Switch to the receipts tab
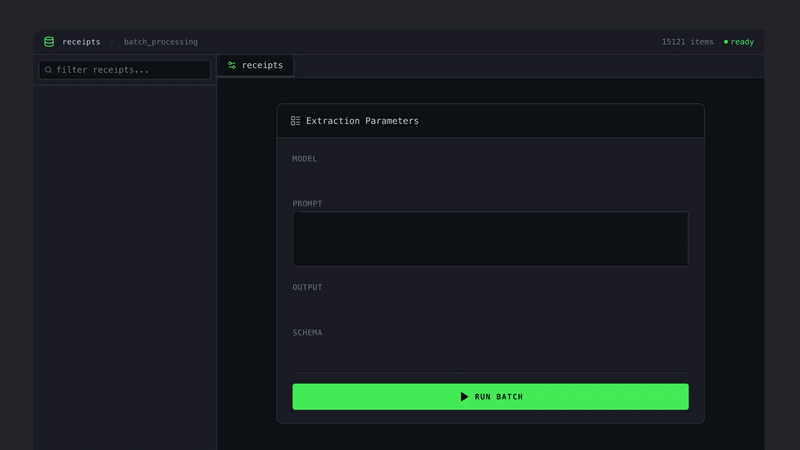 pos(255,65)
